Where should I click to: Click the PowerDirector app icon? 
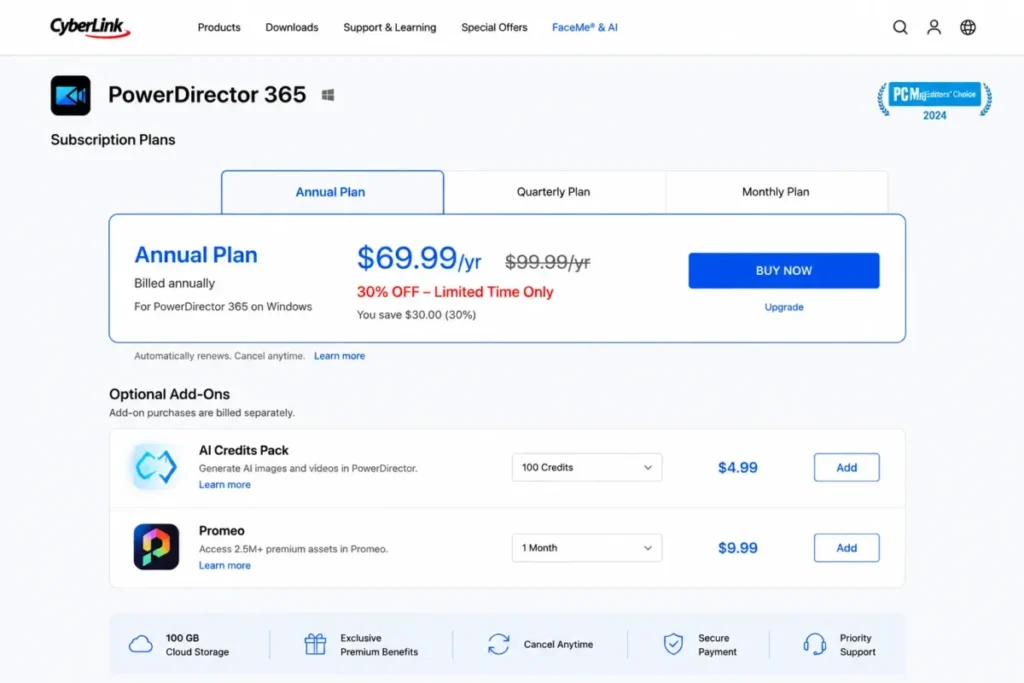coord(71,95)
